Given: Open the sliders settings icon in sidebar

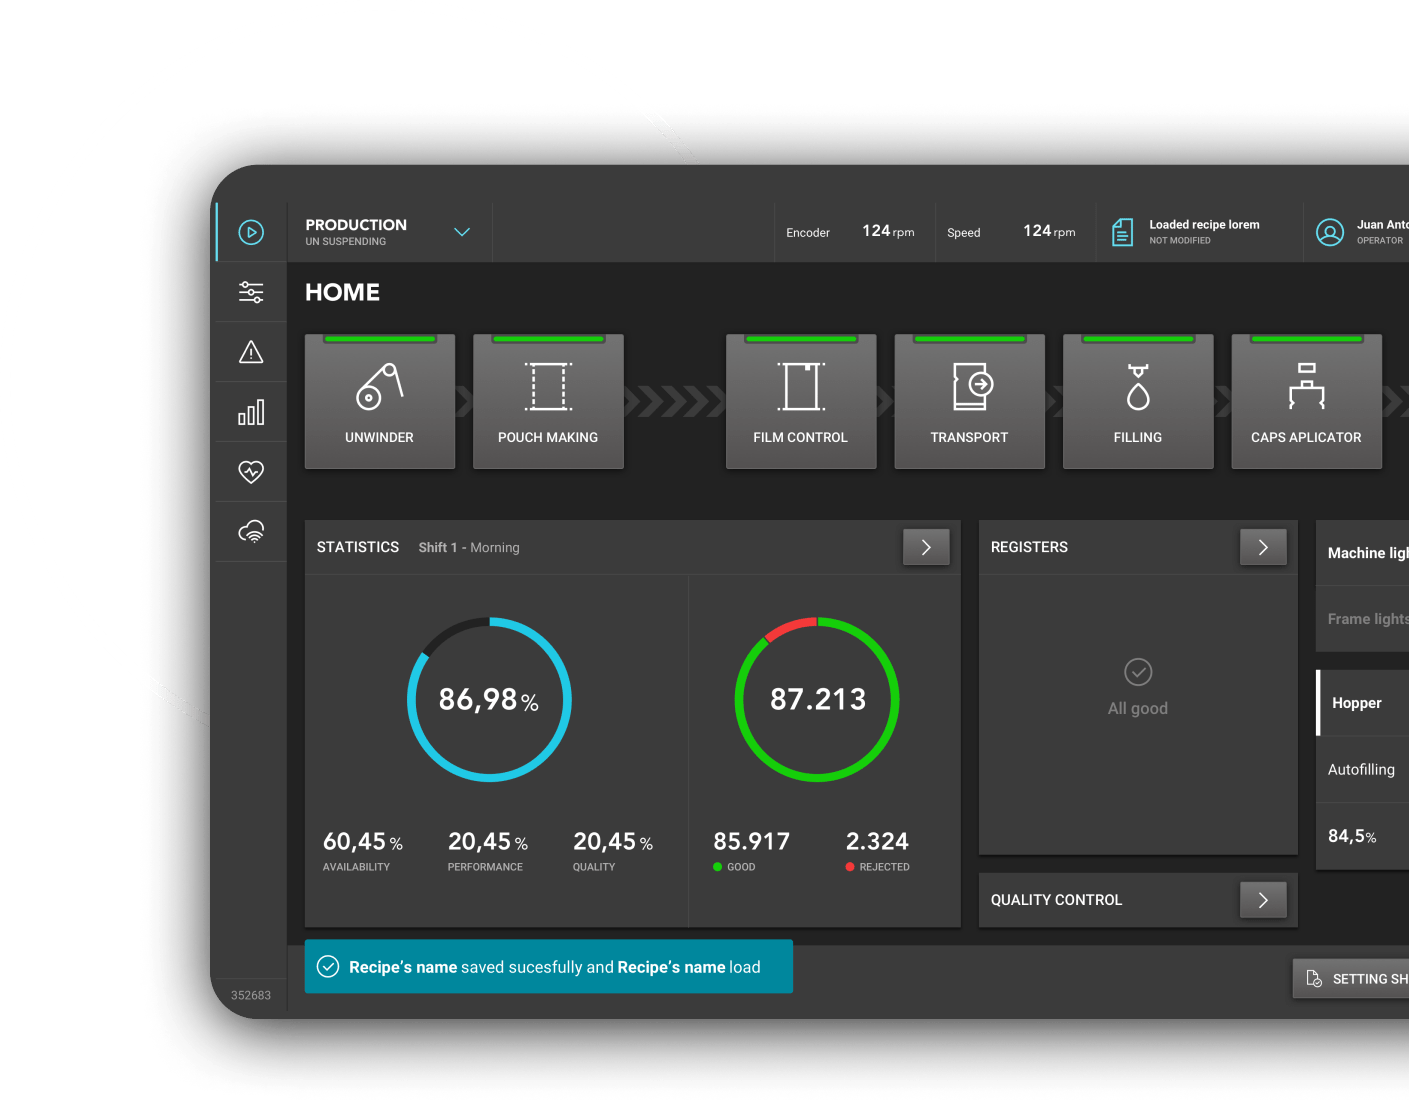Looking at the screenshot, I should [251, 292].
